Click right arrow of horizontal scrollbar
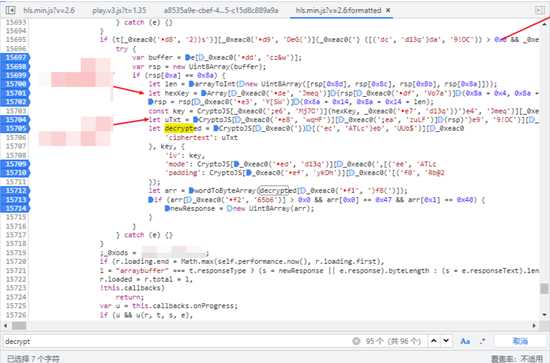Image resolution: width=550 pixels, height=363 pixels. (534, 325)
